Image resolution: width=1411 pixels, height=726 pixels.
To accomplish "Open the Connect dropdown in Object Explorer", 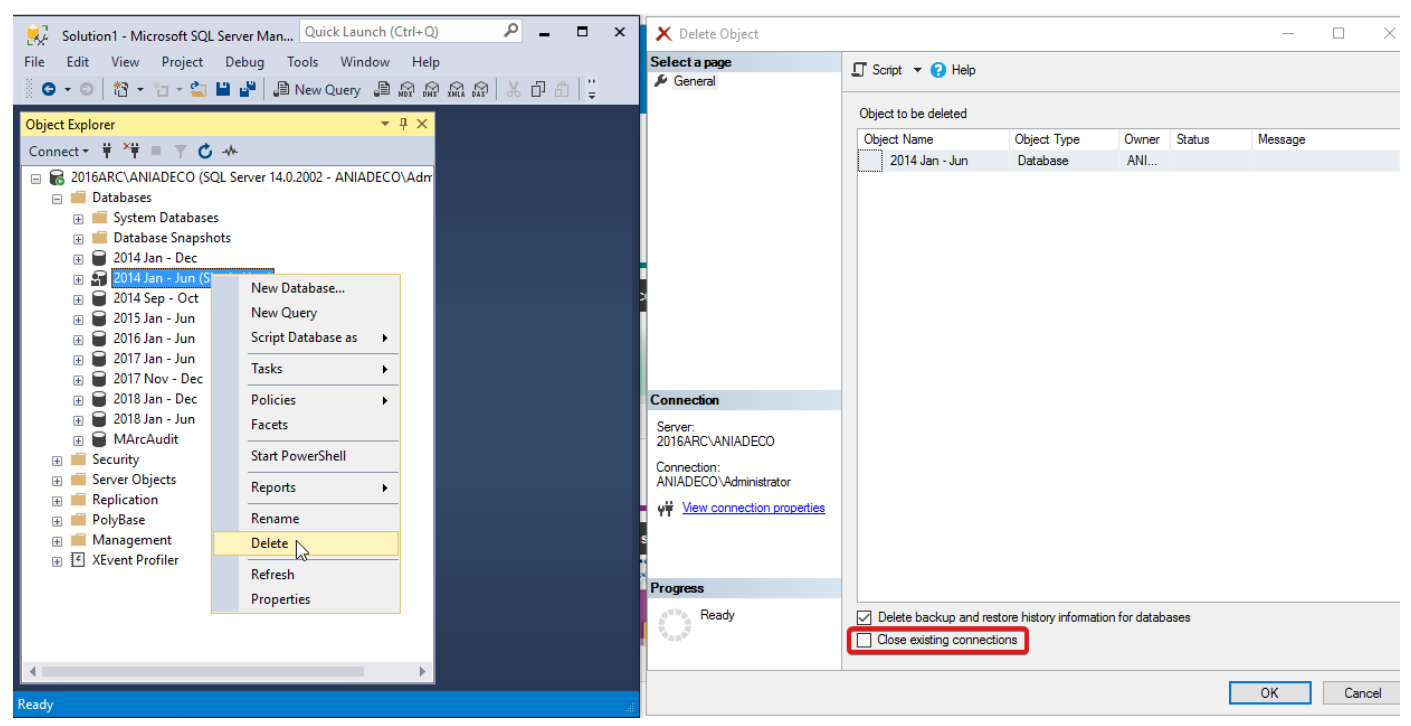I will (x=58, y=151).
